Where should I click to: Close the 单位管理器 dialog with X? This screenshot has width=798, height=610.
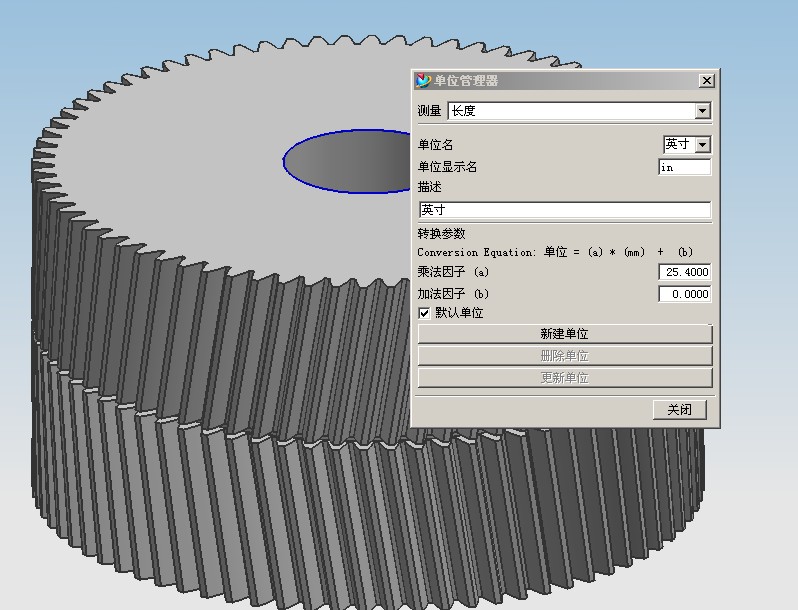(706, 80)
